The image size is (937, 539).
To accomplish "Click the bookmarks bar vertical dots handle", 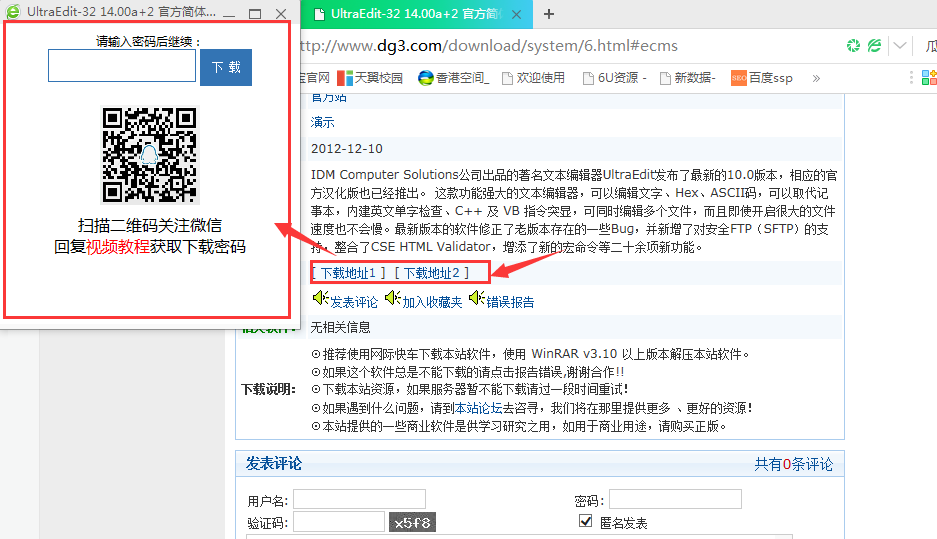I will pos(911,78).
